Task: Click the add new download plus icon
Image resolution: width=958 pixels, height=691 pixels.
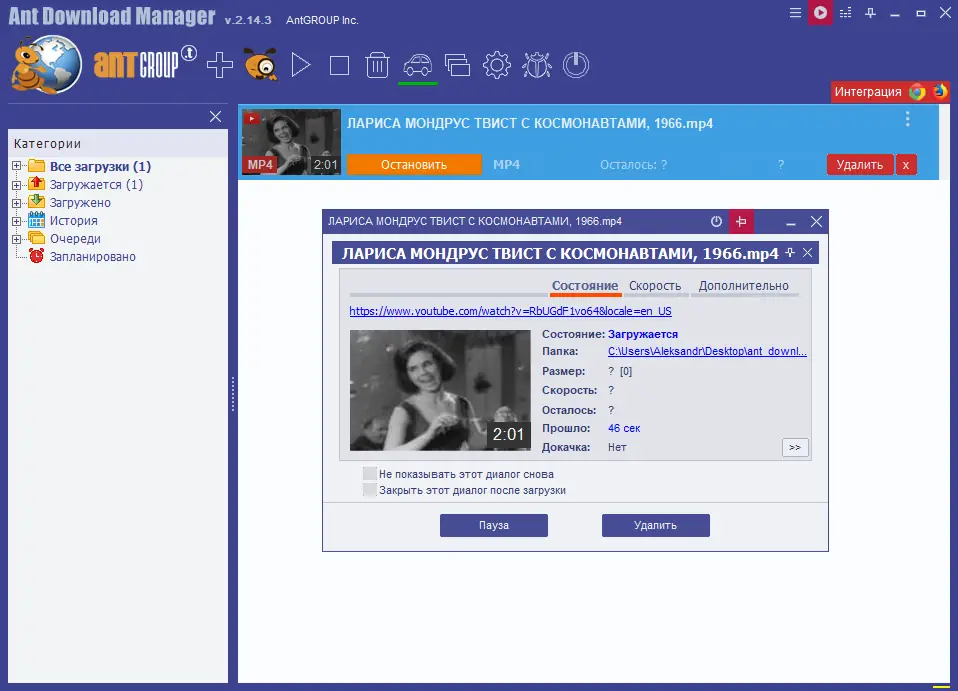Action: pos(219,65)
